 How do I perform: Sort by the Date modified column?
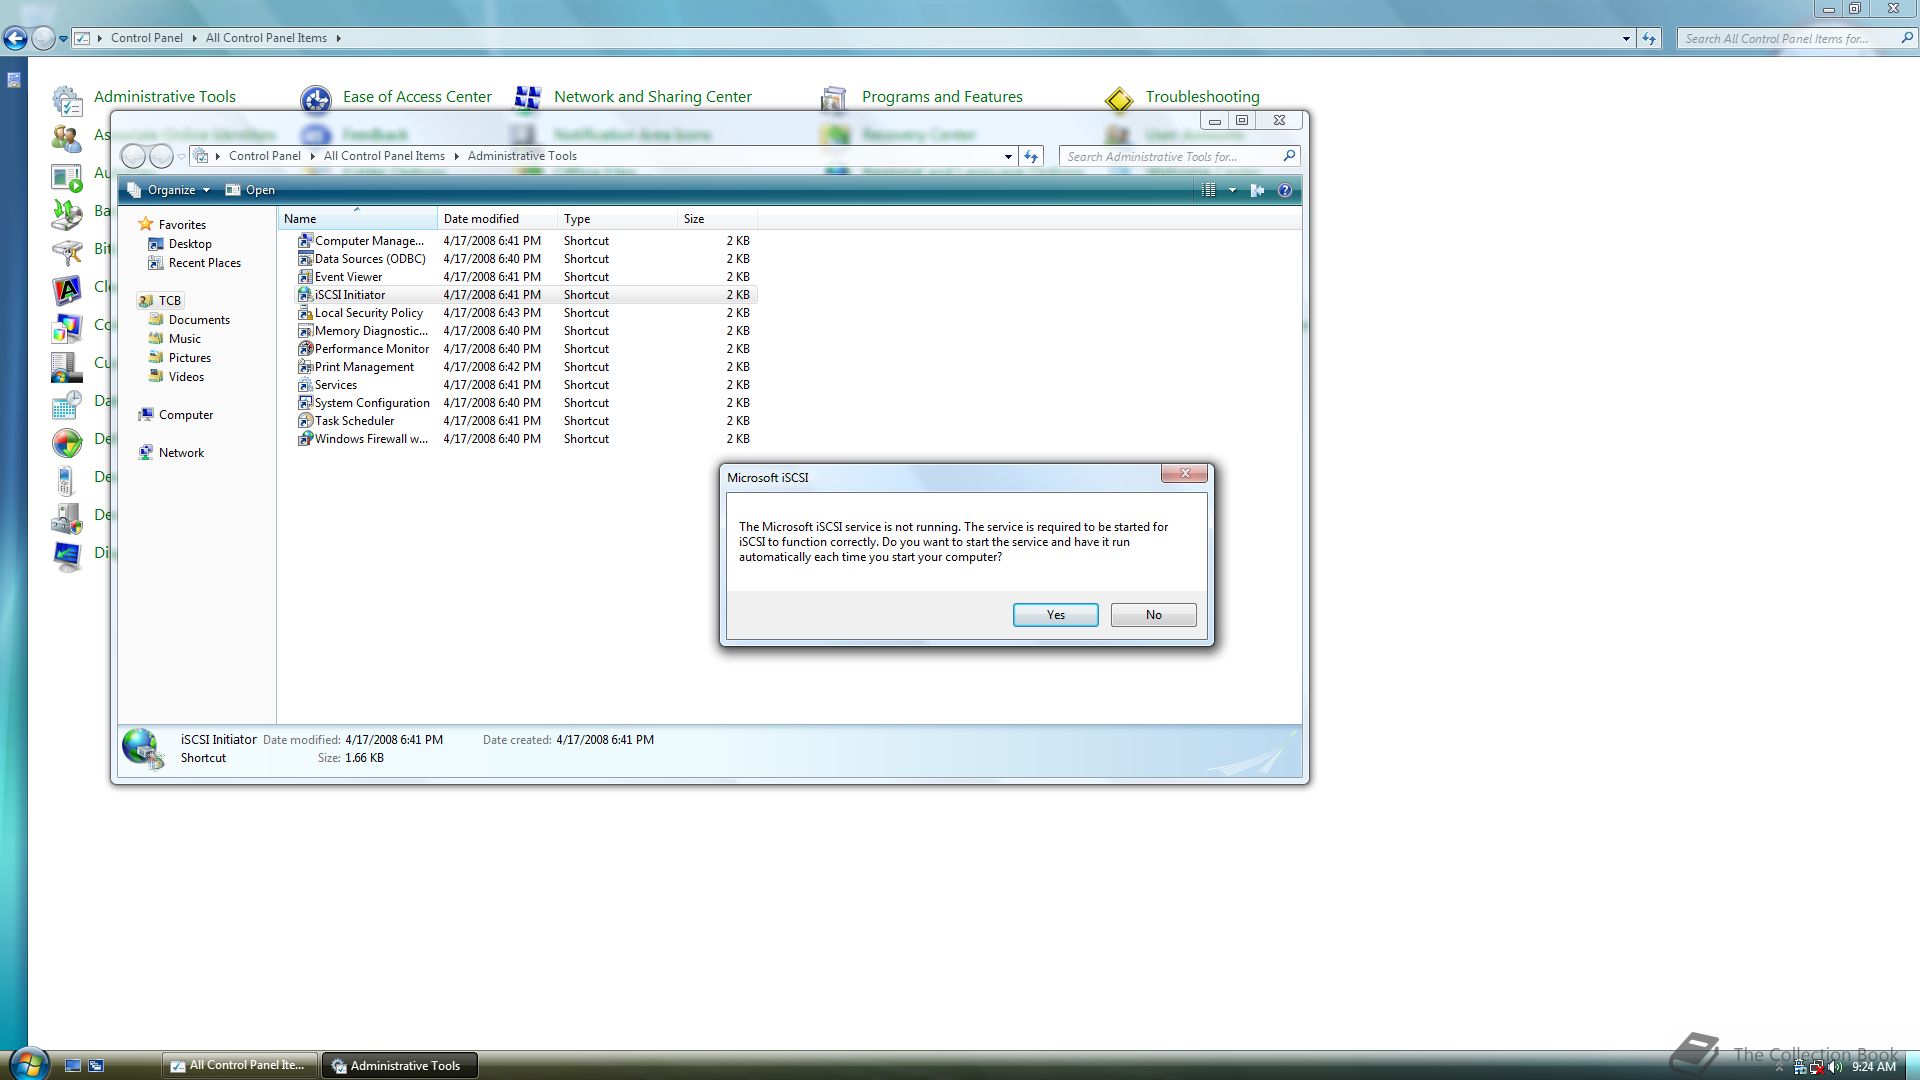point(497,219)
